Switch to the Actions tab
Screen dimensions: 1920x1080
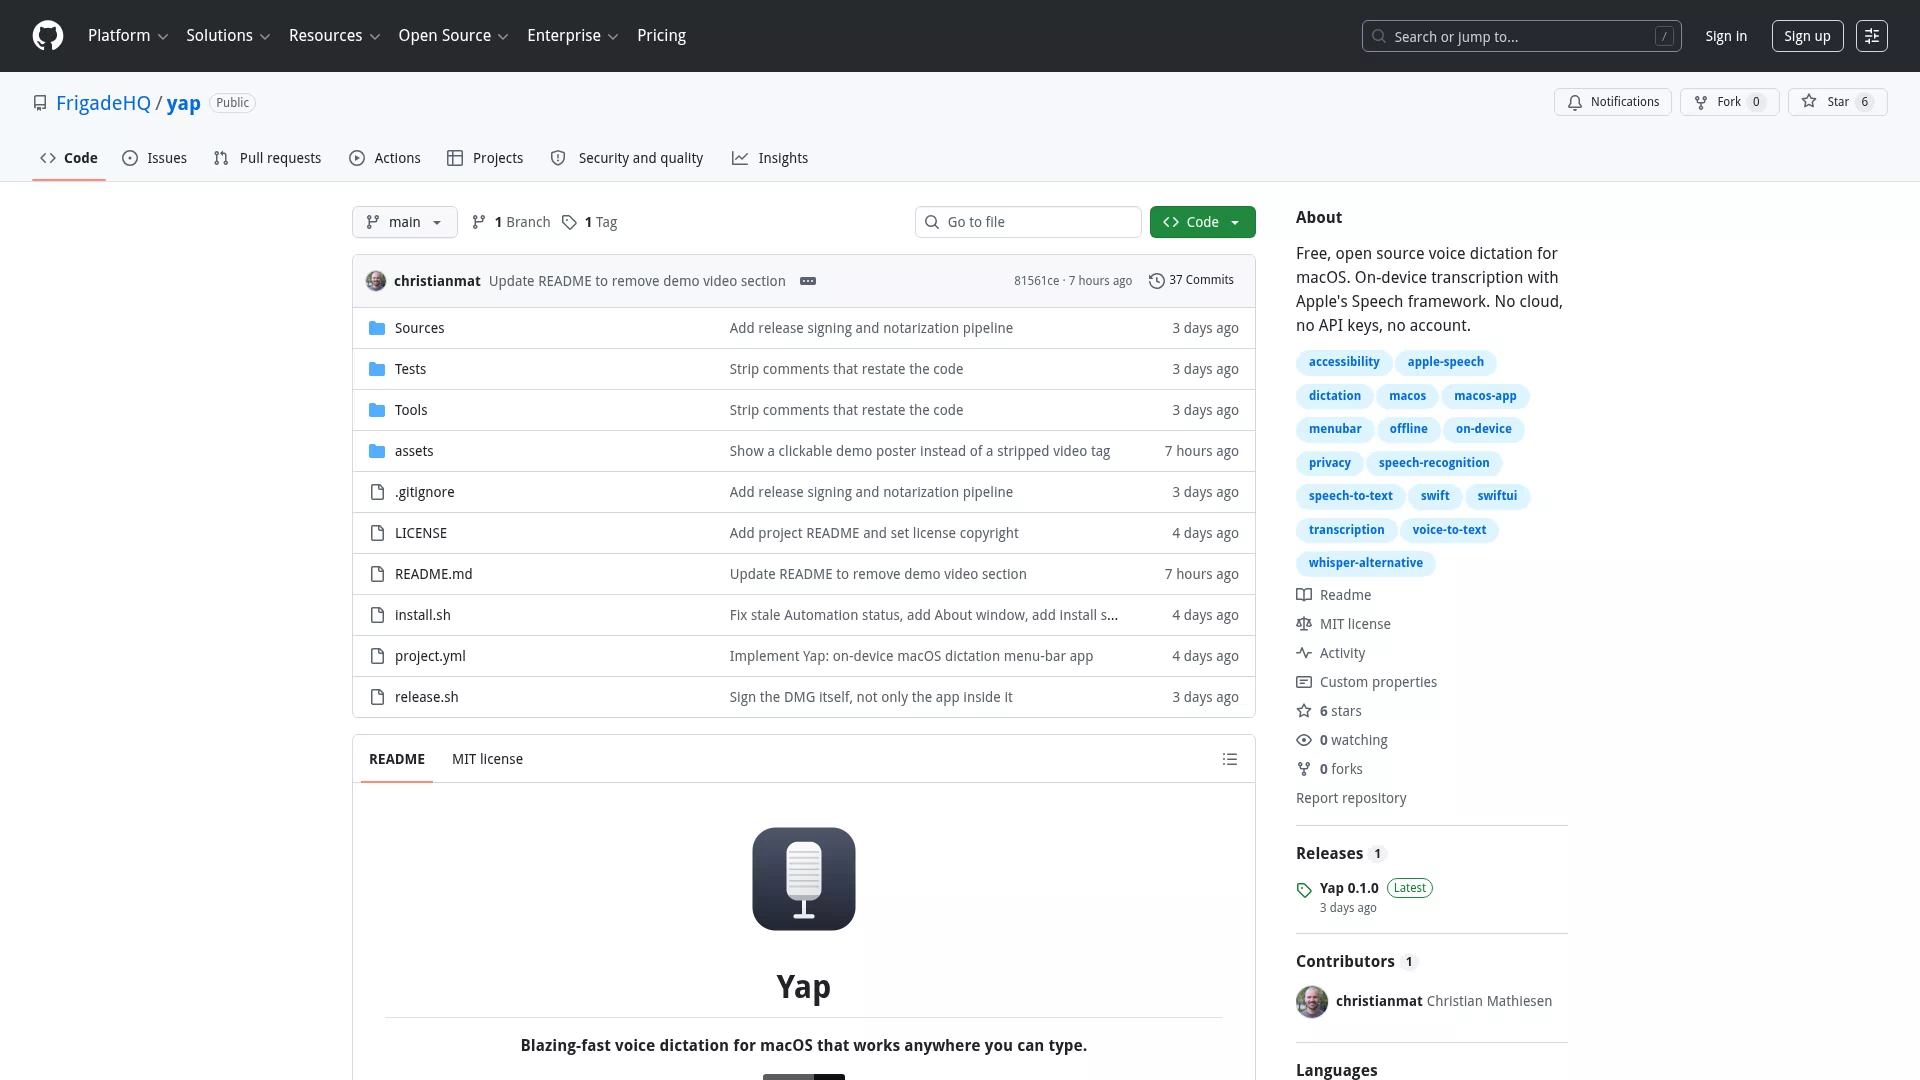(x=385, y=158)
